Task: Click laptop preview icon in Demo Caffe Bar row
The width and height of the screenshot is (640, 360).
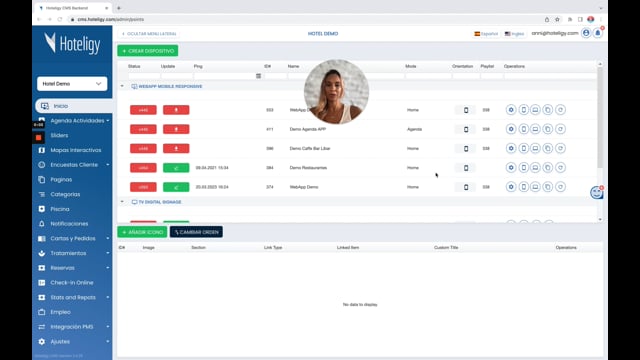Action: click(x=535, y=148)
